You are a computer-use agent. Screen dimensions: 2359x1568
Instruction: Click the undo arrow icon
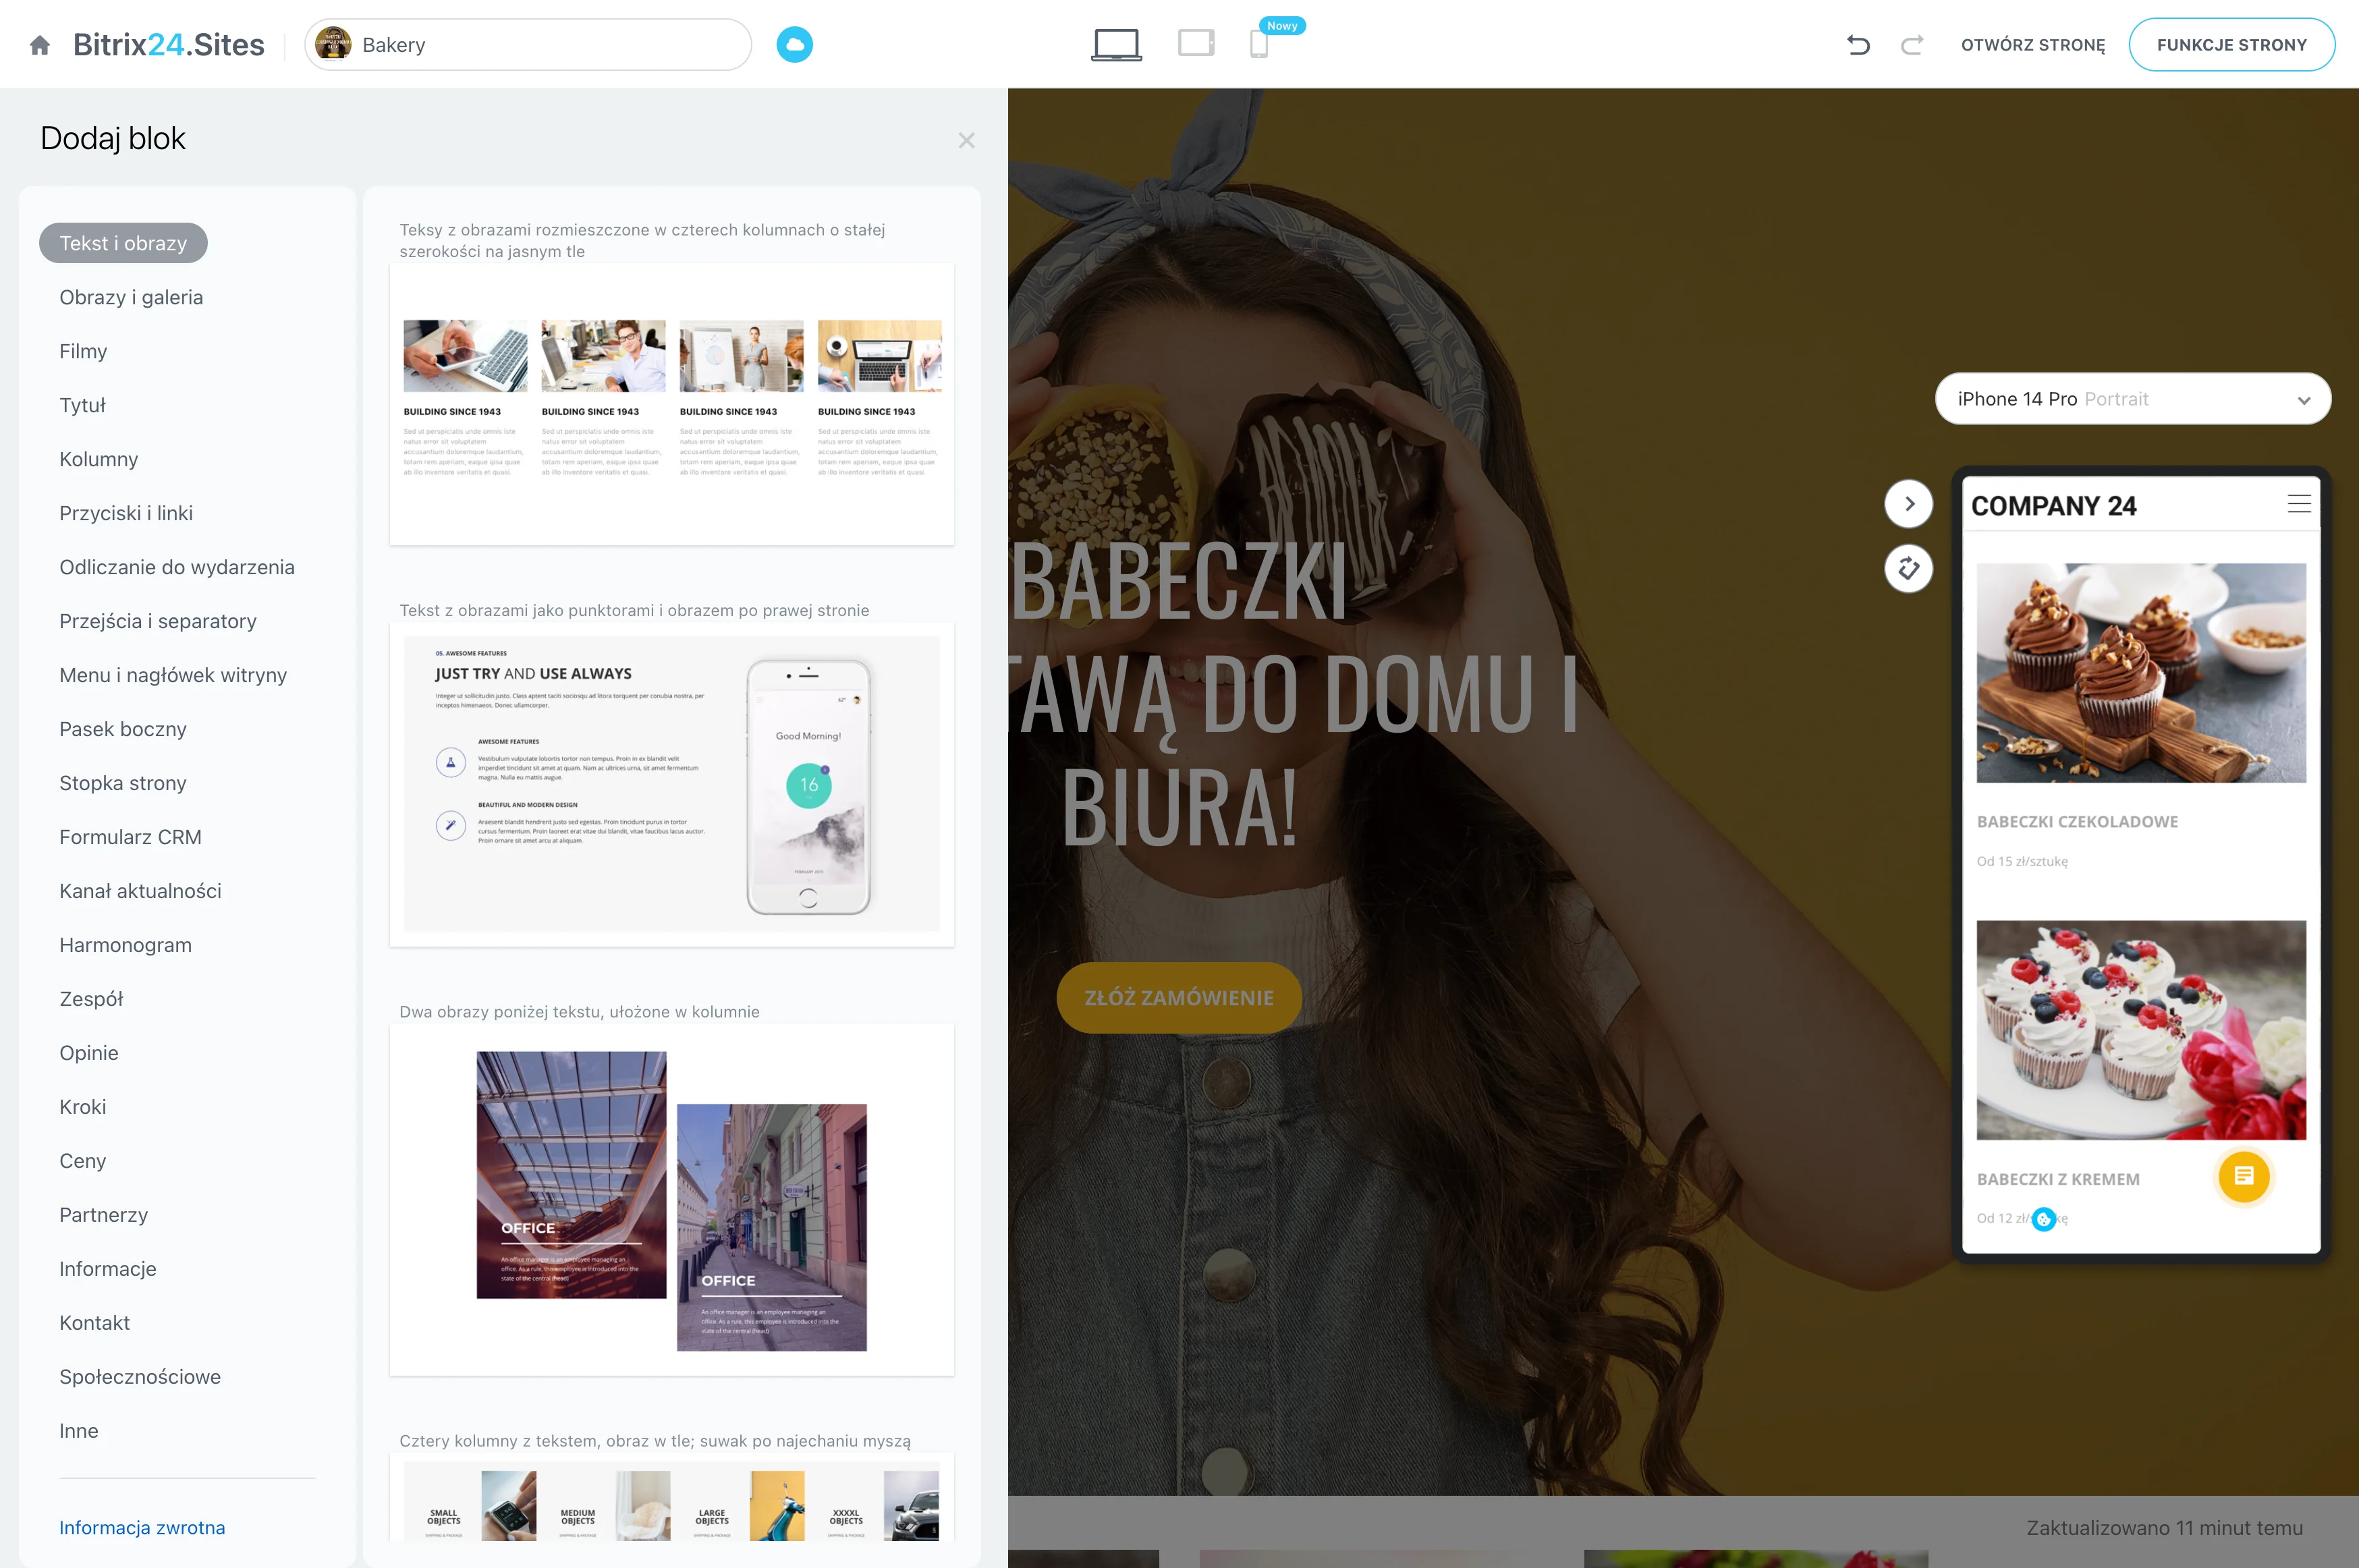[1858, 45]
